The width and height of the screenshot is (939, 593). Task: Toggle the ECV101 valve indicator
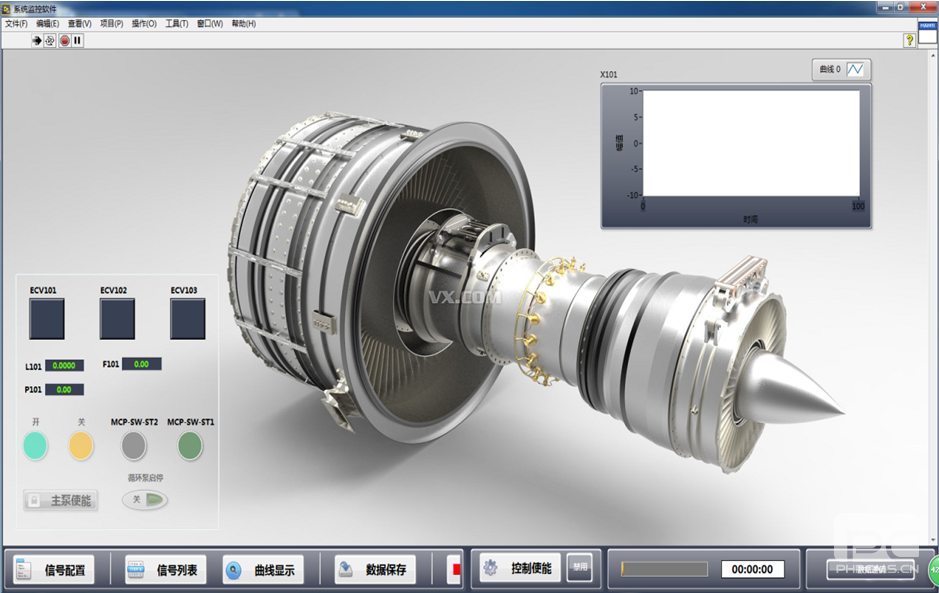click(47, 319)
